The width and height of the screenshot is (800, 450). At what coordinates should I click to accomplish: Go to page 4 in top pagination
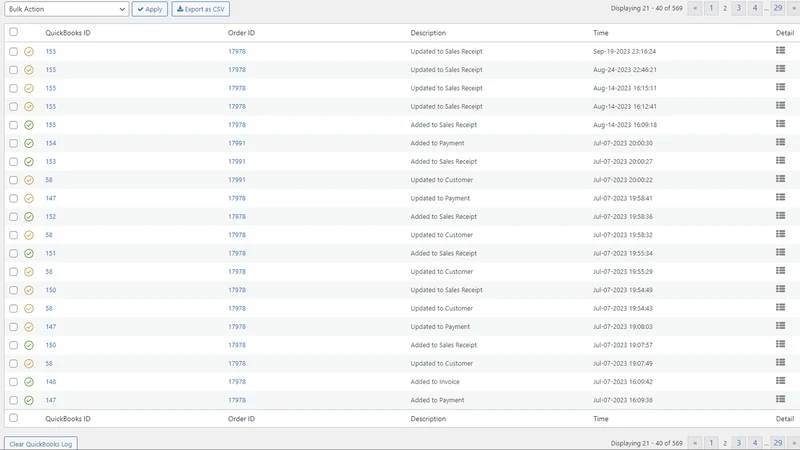[x=755, y=8]
